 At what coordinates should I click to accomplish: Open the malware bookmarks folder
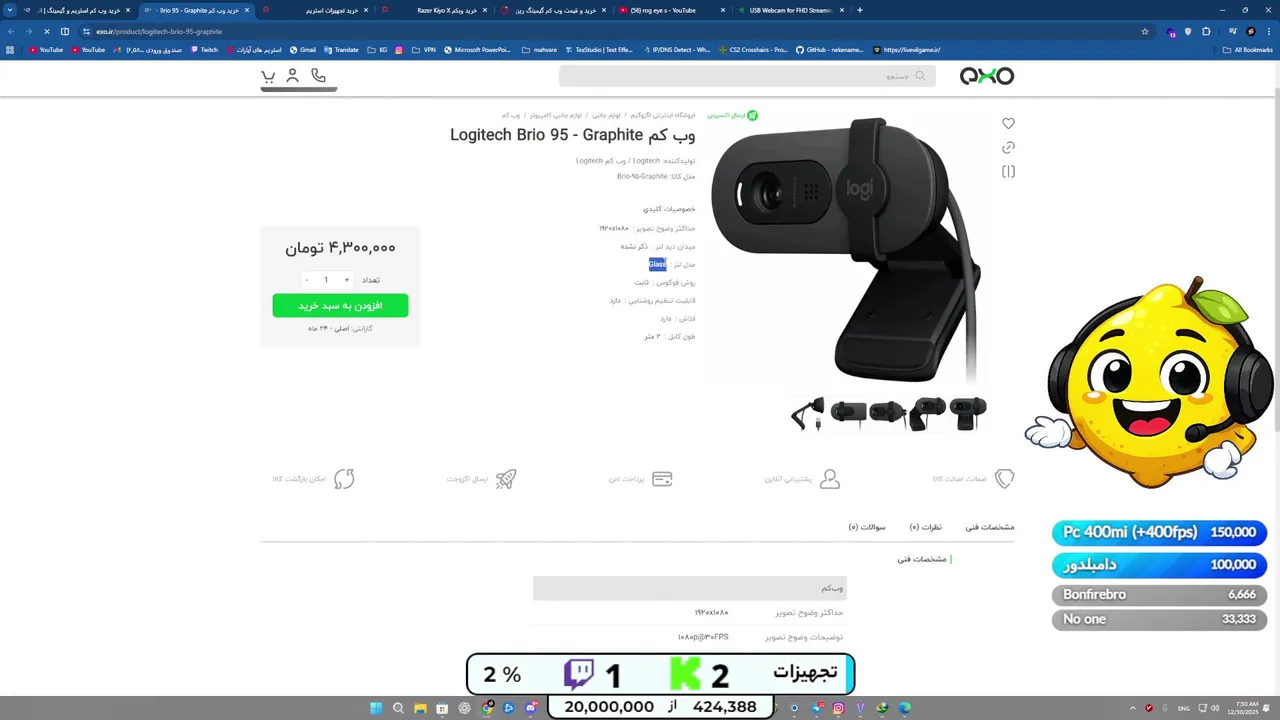point(540,50)
